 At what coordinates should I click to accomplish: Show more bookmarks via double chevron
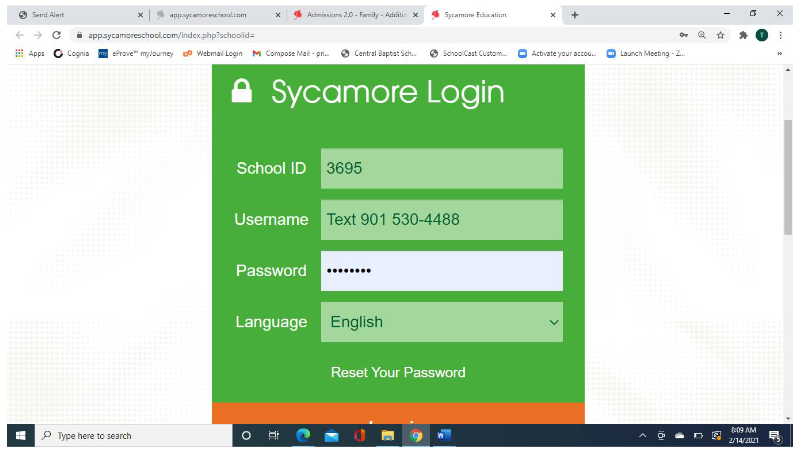pos(779,53)
